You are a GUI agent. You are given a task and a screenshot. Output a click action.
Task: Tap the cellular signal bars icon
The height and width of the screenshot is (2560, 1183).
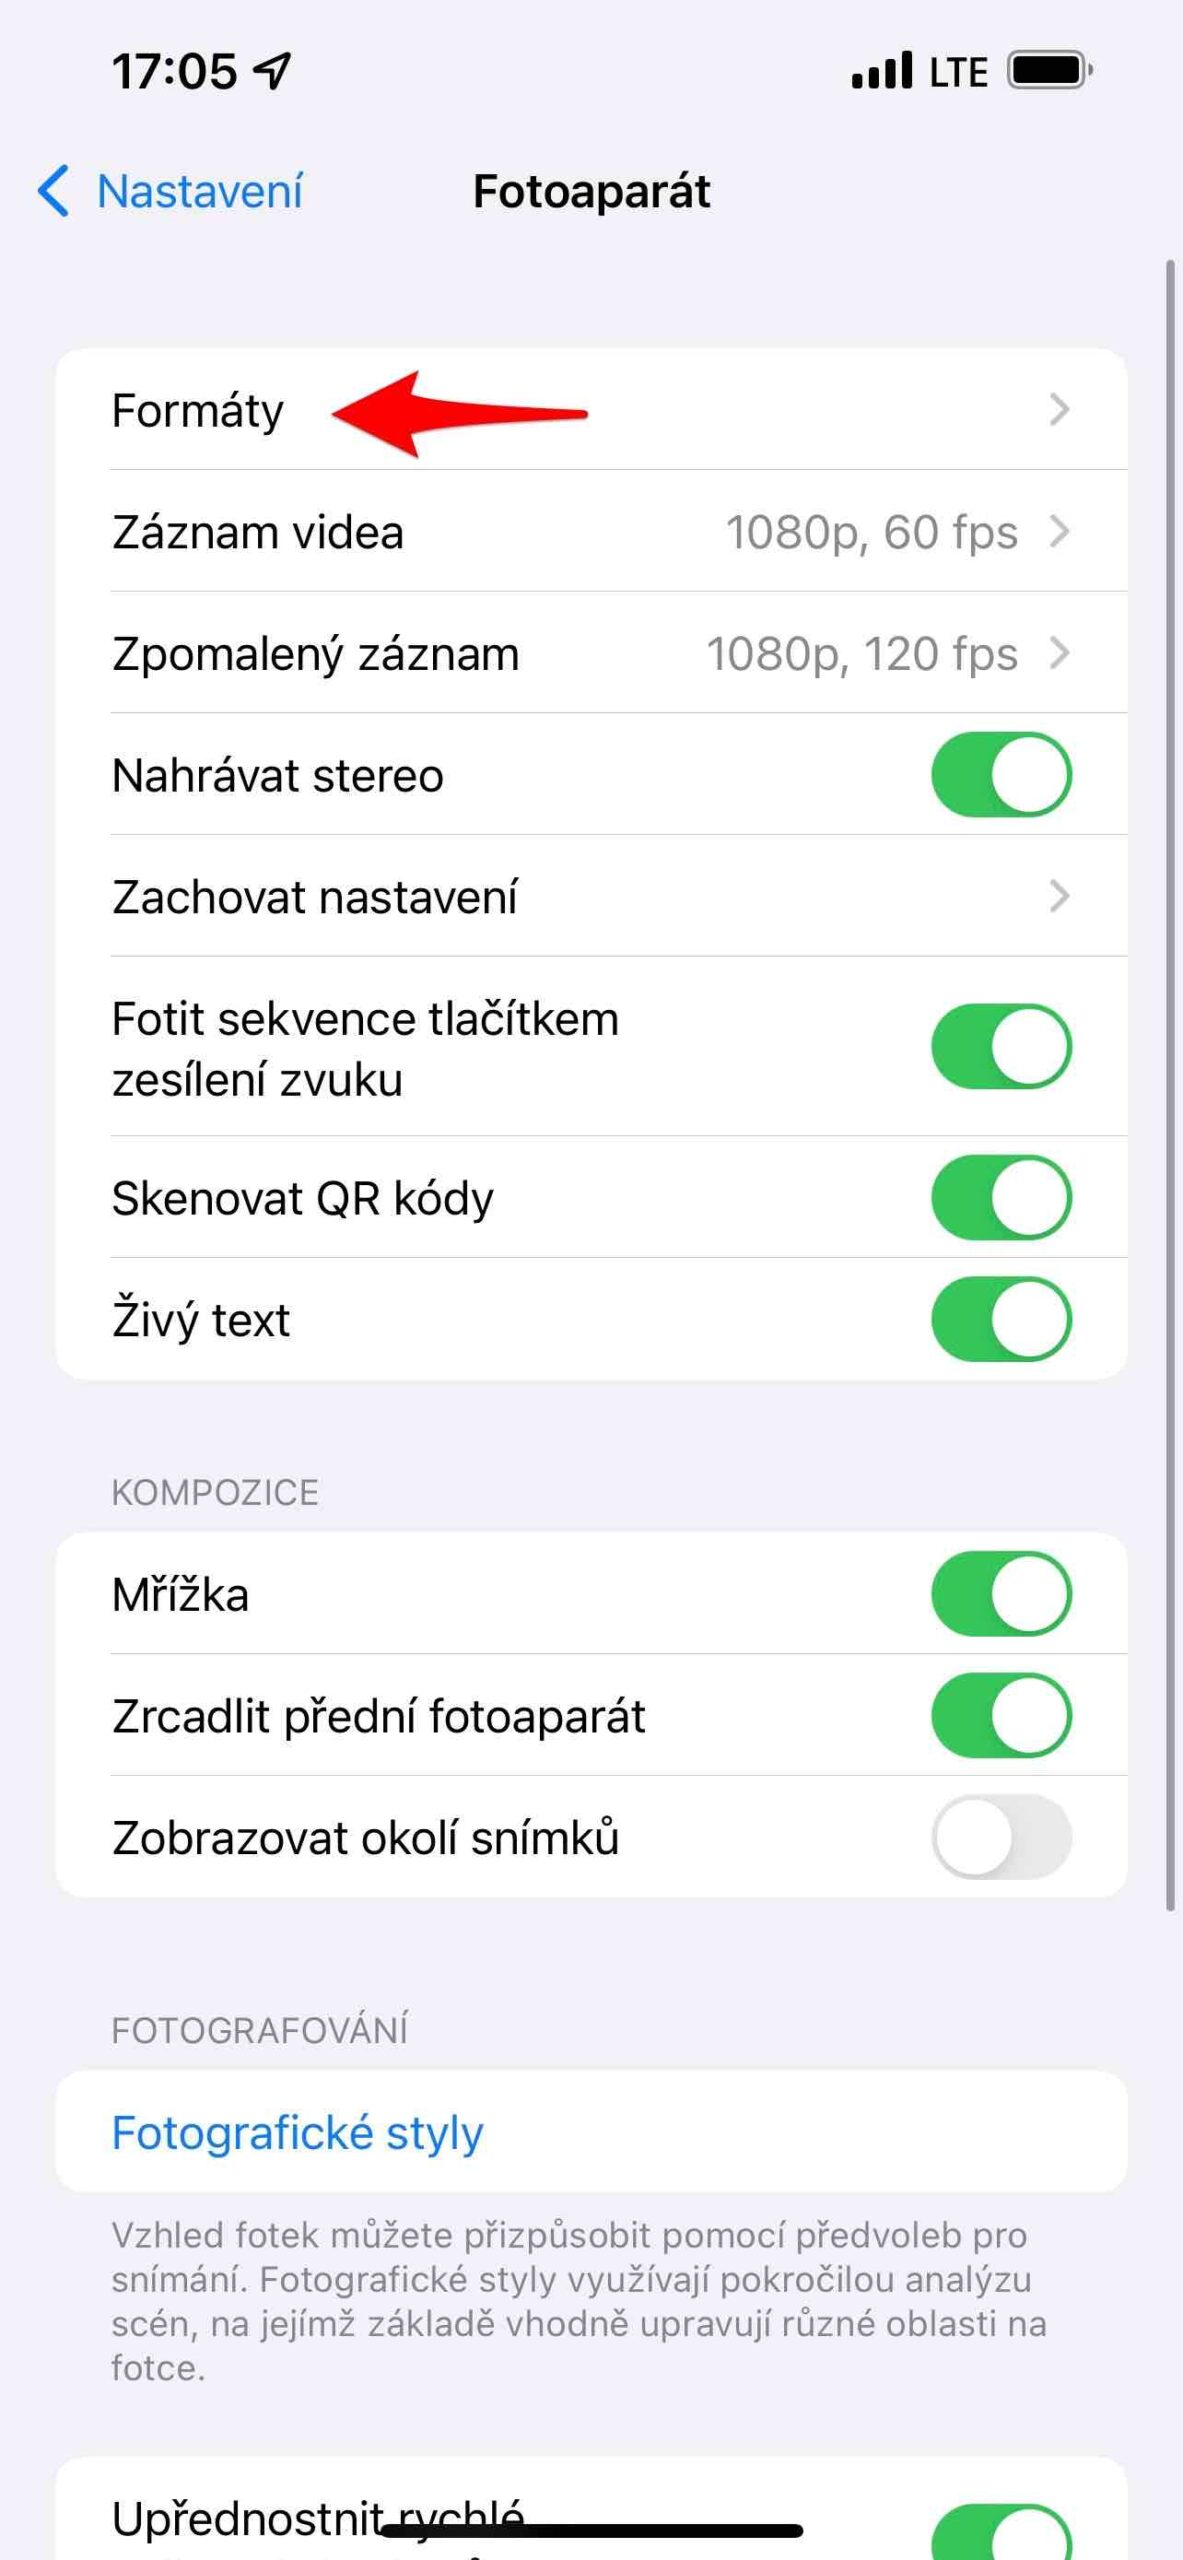click(881, 71)
